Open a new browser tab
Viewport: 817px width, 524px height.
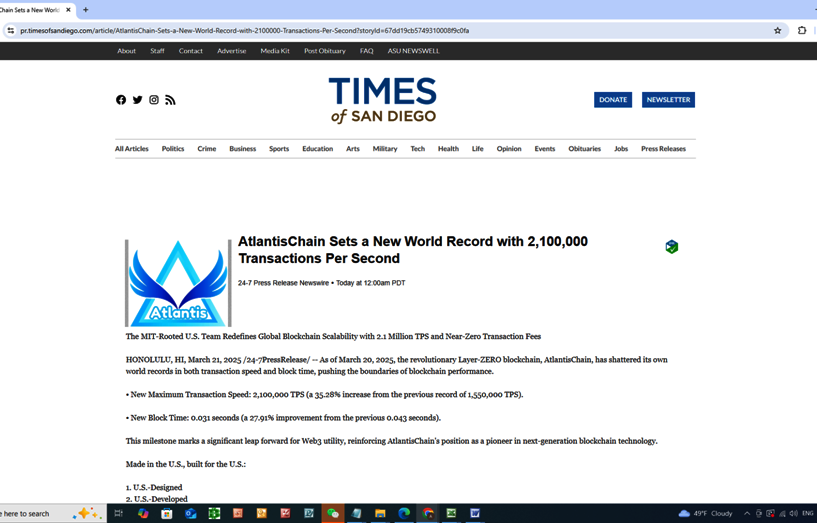[86, 10]
